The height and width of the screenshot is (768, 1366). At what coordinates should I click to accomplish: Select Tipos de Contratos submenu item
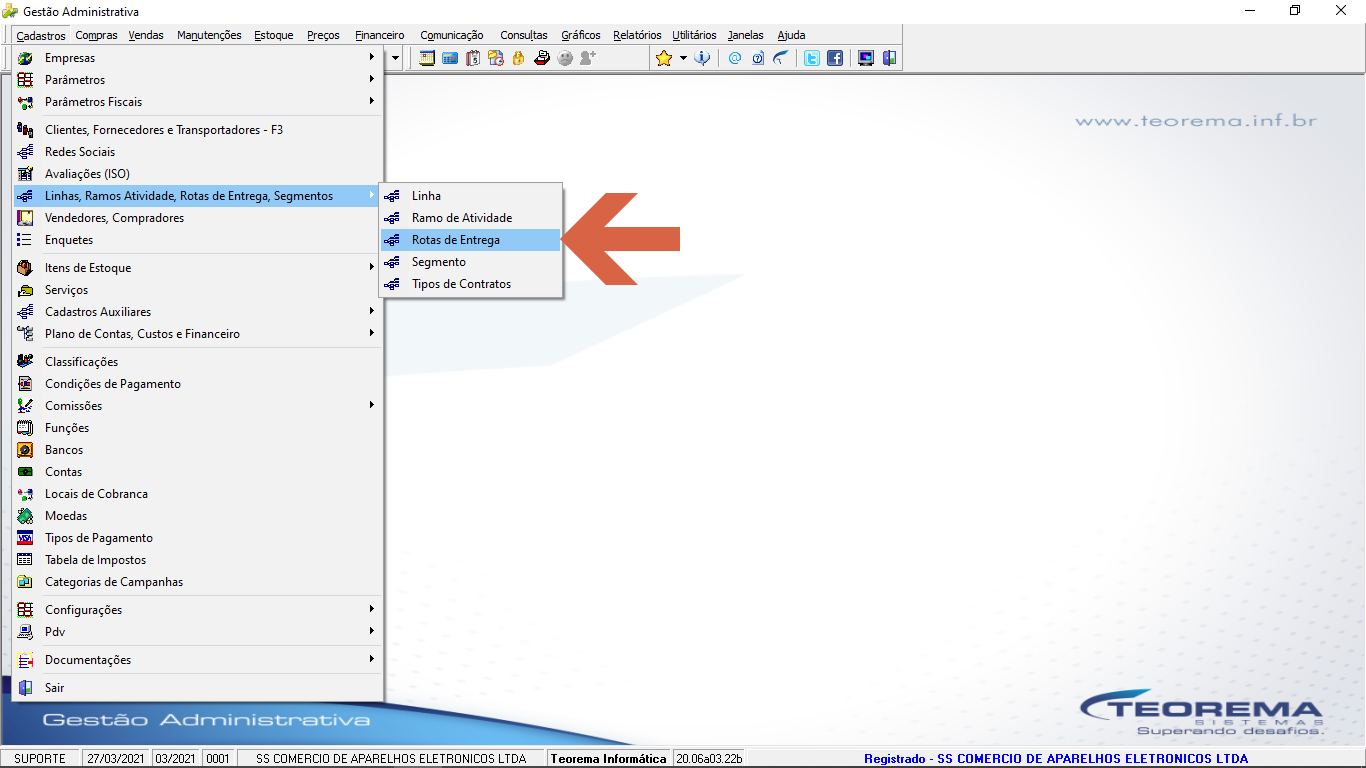pos(471,284)
